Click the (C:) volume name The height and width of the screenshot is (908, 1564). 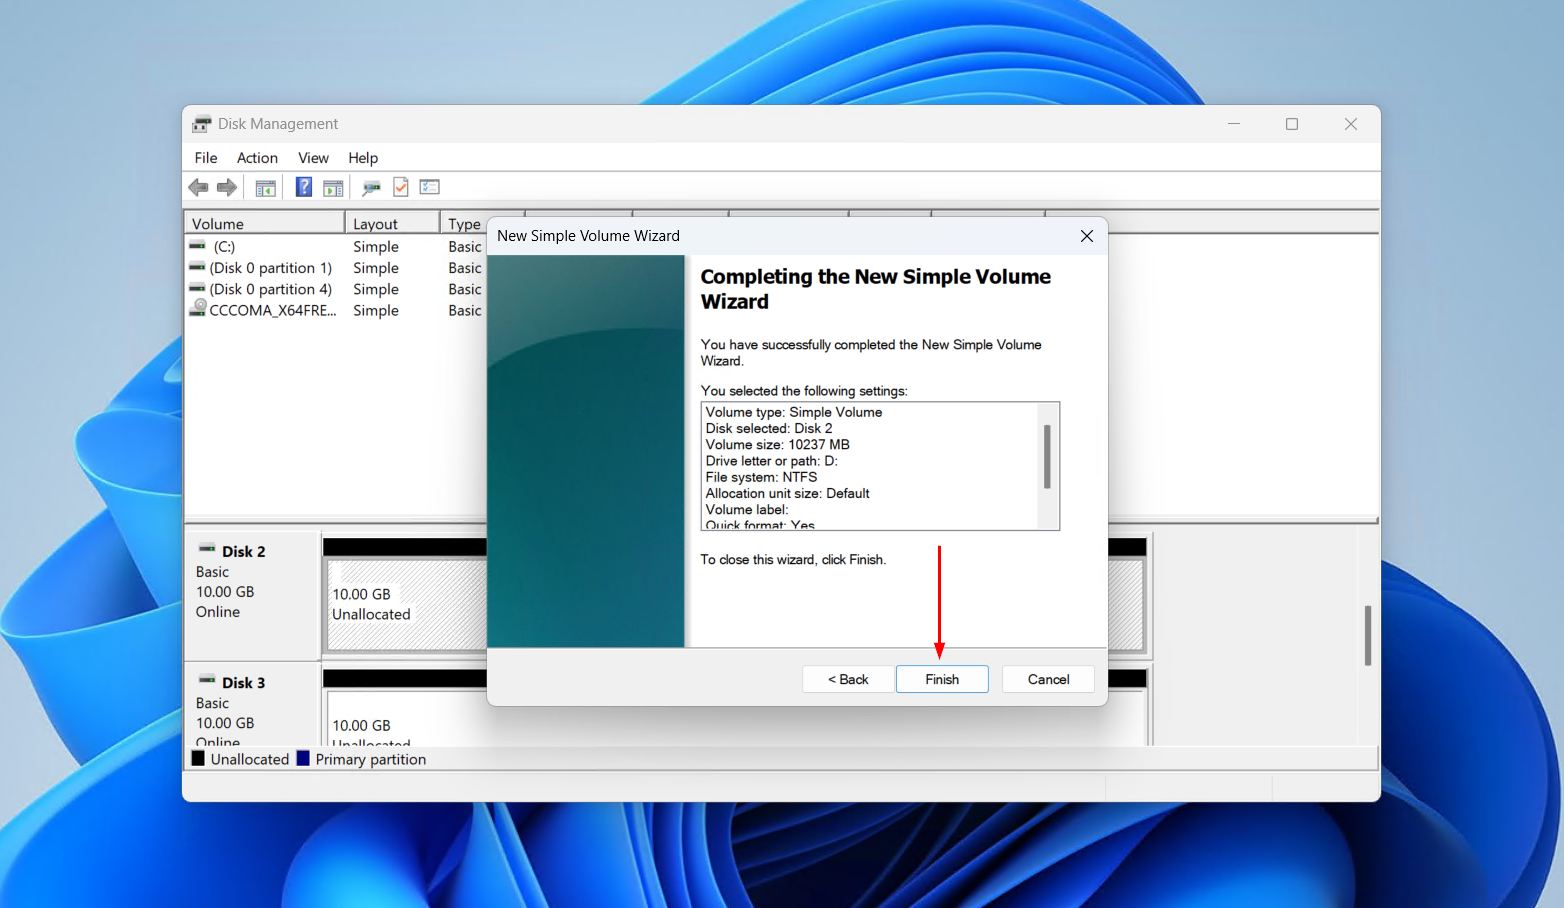(x=224, y=246)
